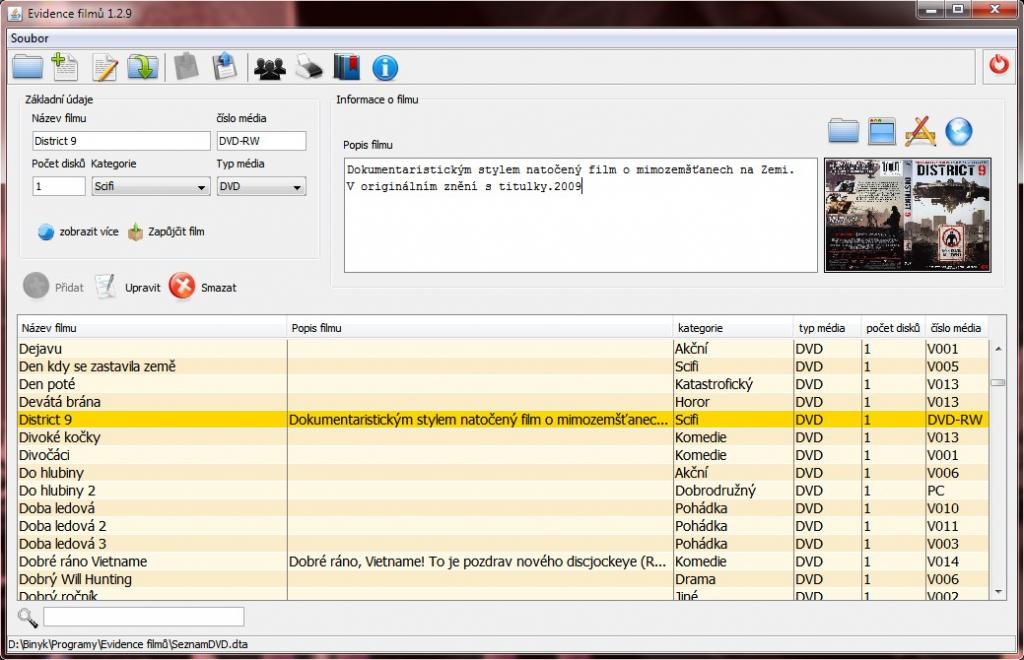The width and height of the screenshot is (1024, 660).
Task: Click the document with pencil toolbar icon
Action: pos(104,67)
